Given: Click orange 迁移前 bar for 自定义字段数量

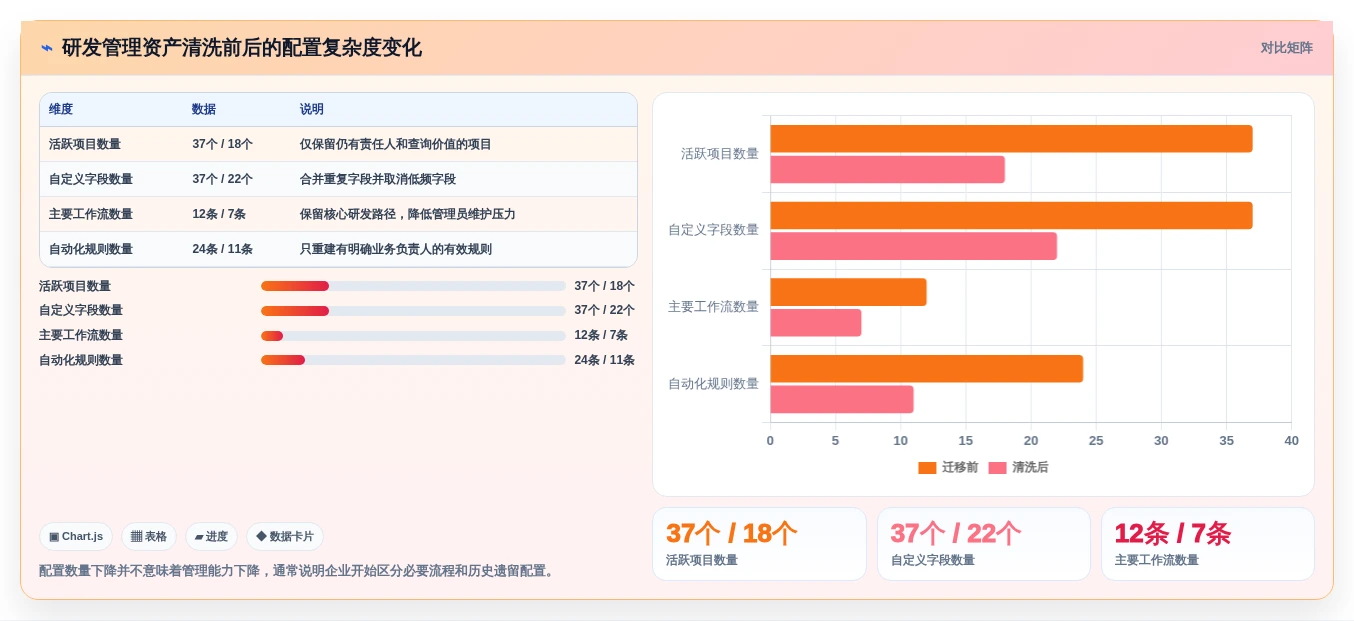Looking at the screenshot, I should tap(1011, 215).
